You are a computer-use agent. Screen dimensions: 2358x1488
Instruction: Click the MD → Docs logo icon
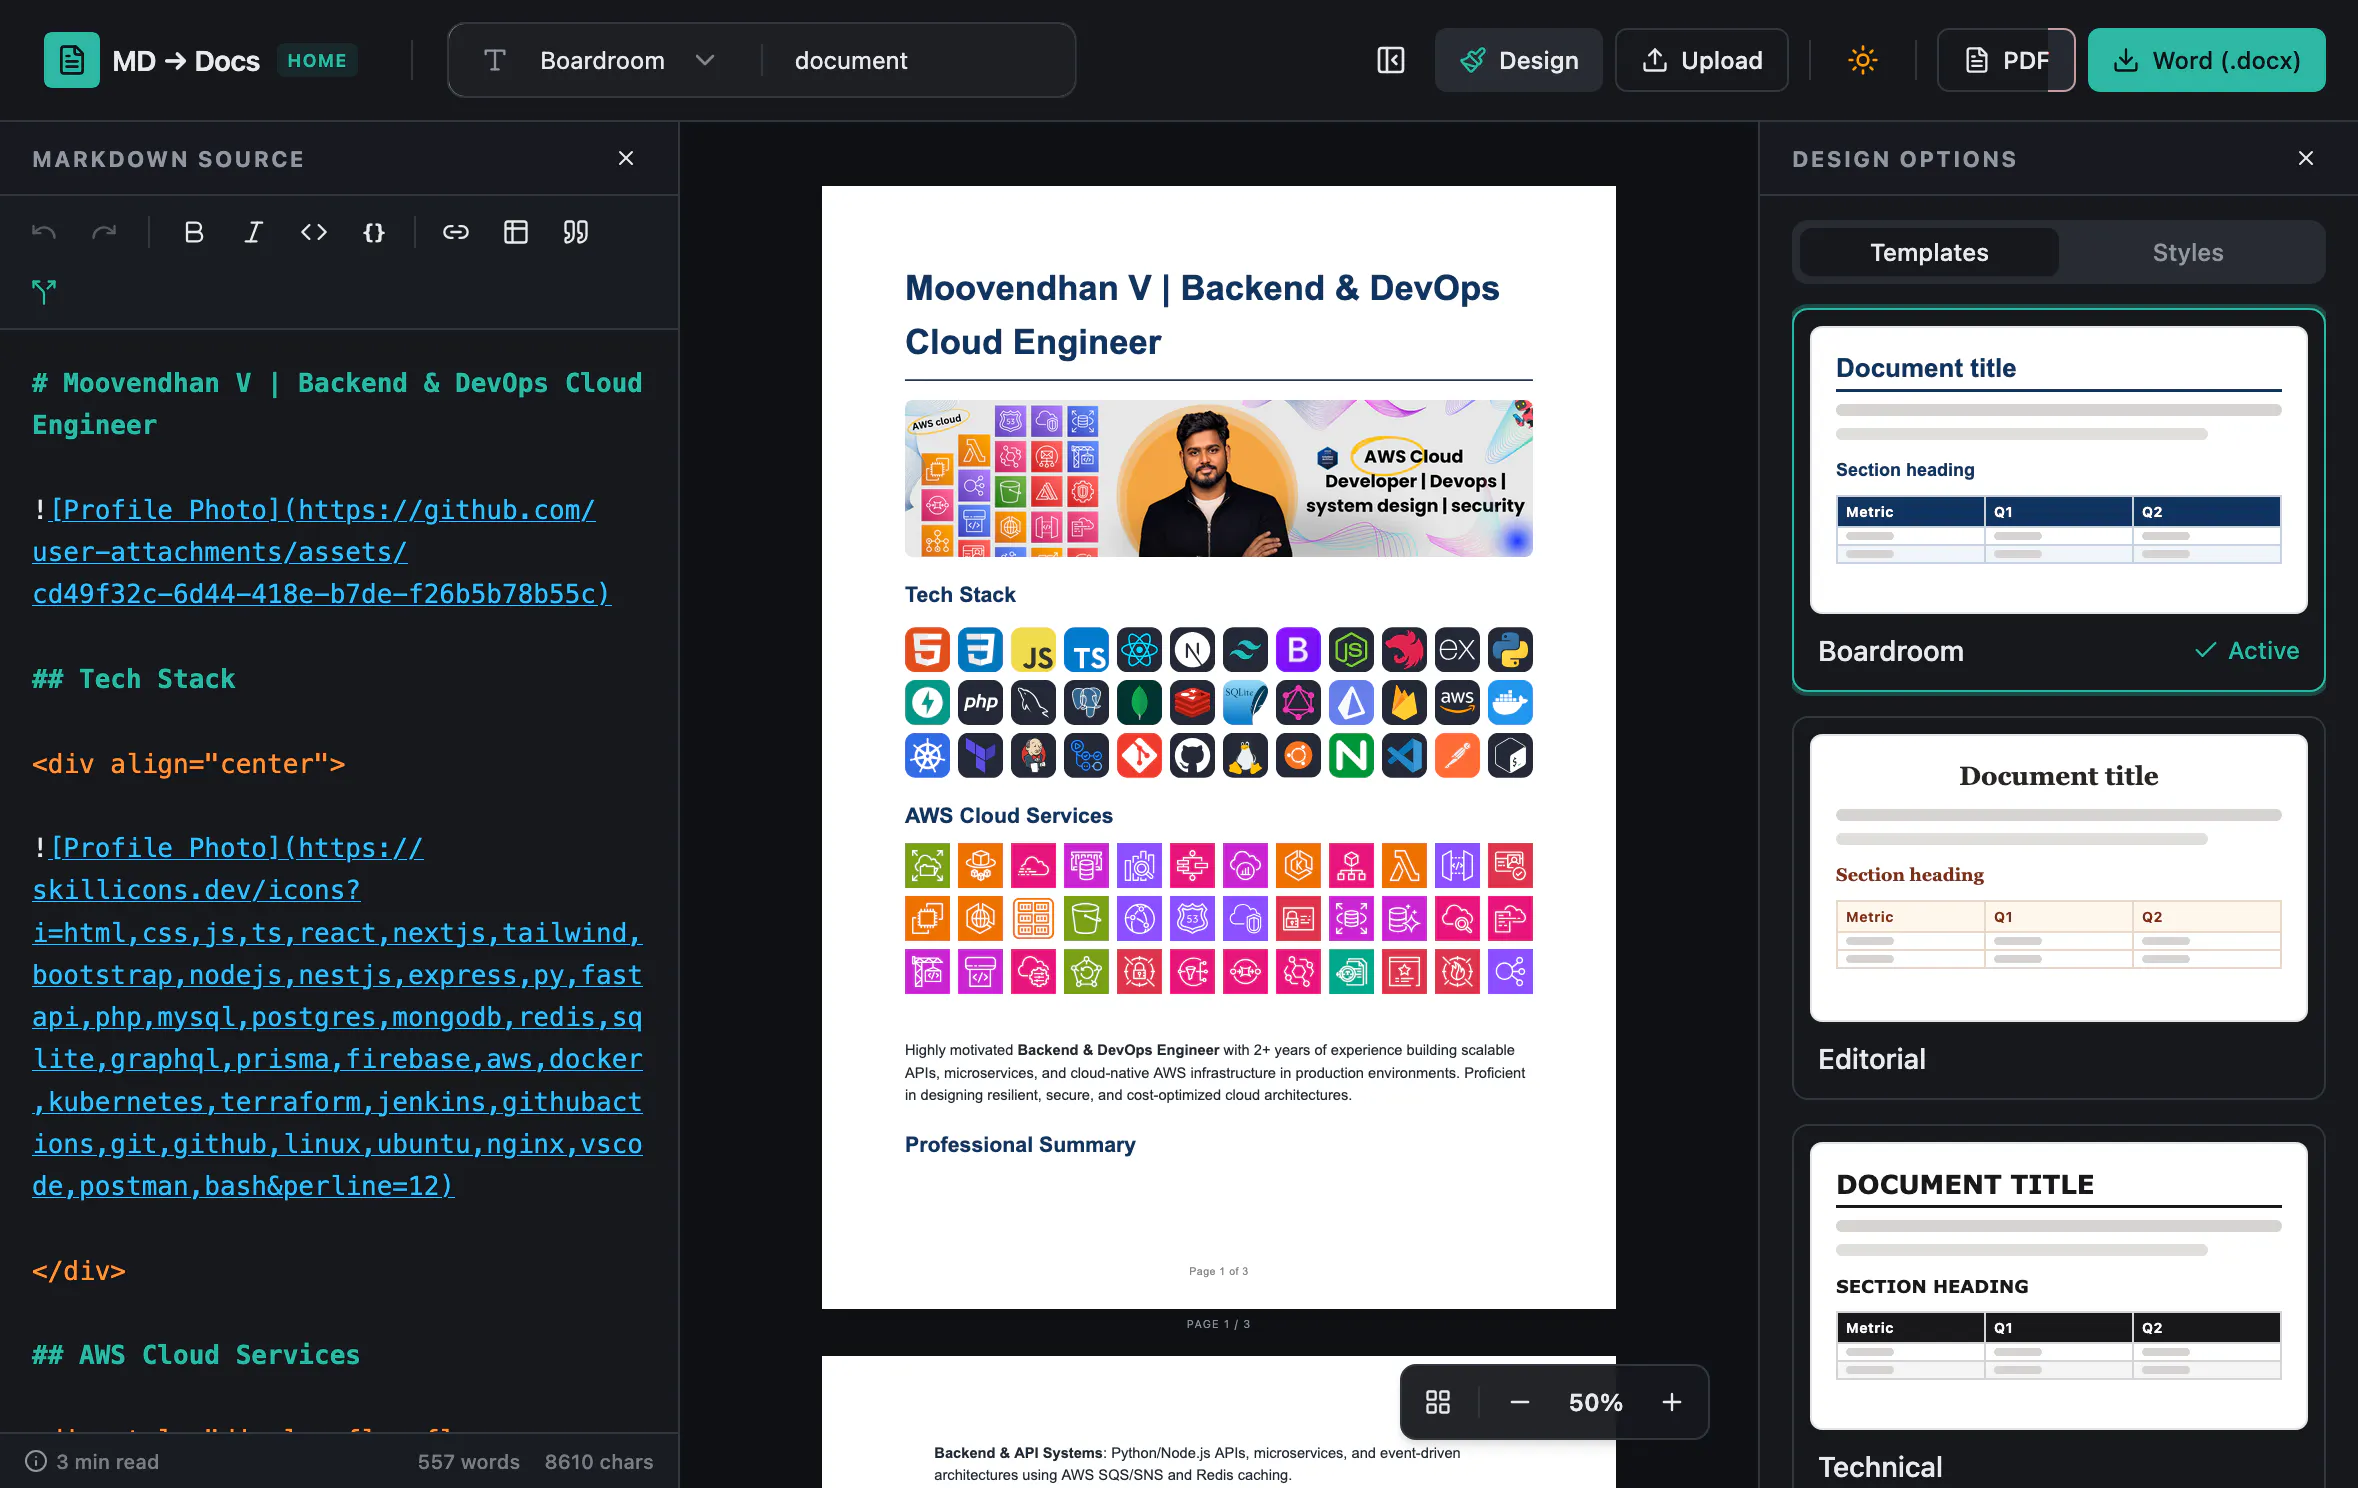pyautogui.click(x=71, y=60)
